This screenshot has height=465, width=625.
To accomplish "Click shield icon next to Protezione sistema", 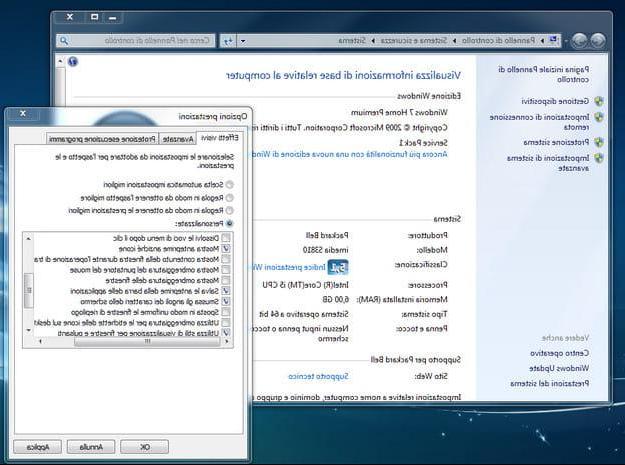I will tap(599, 142).
